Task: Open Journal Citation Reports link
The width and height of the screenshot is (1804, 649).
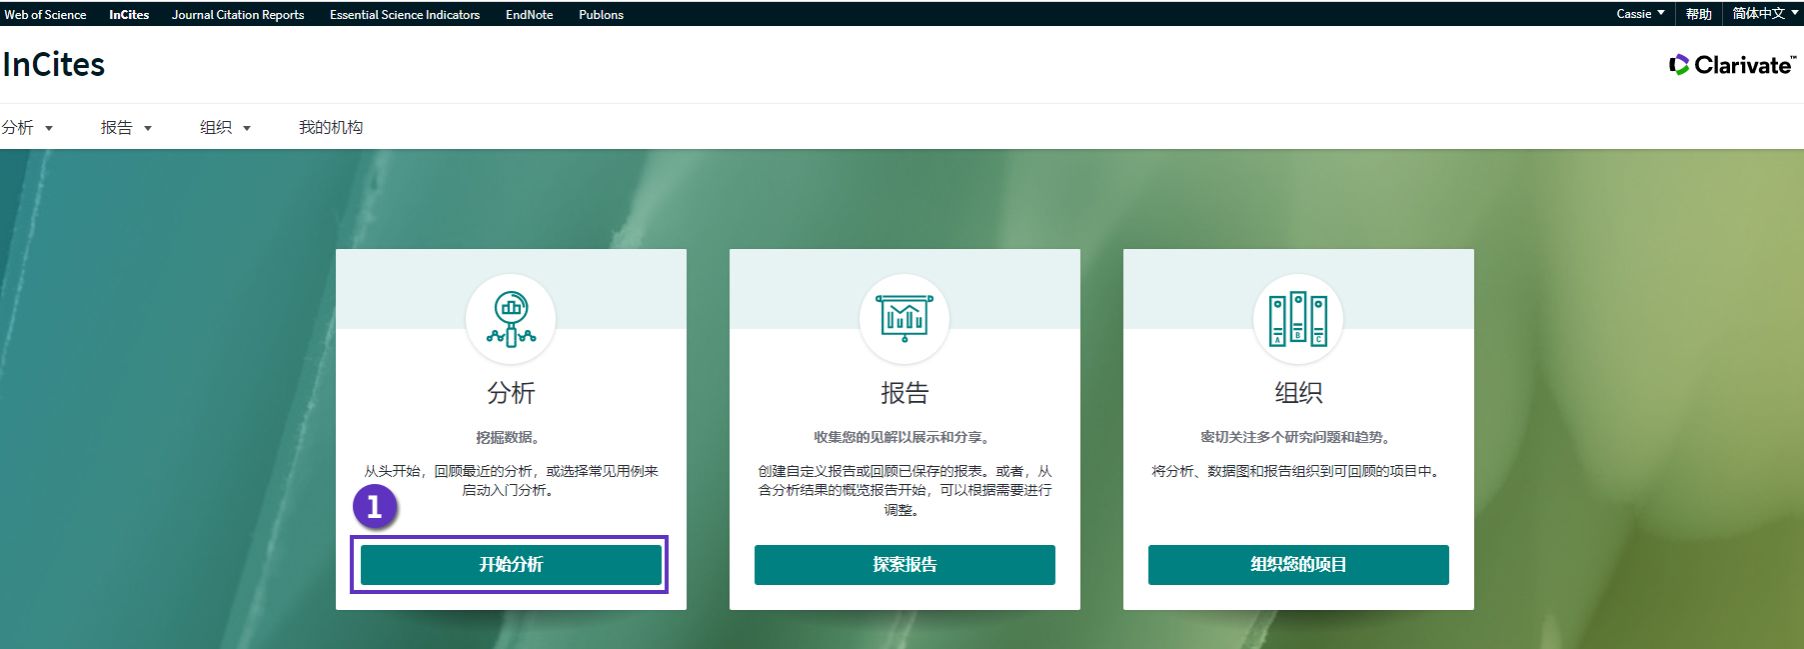Action: point(238,15)
